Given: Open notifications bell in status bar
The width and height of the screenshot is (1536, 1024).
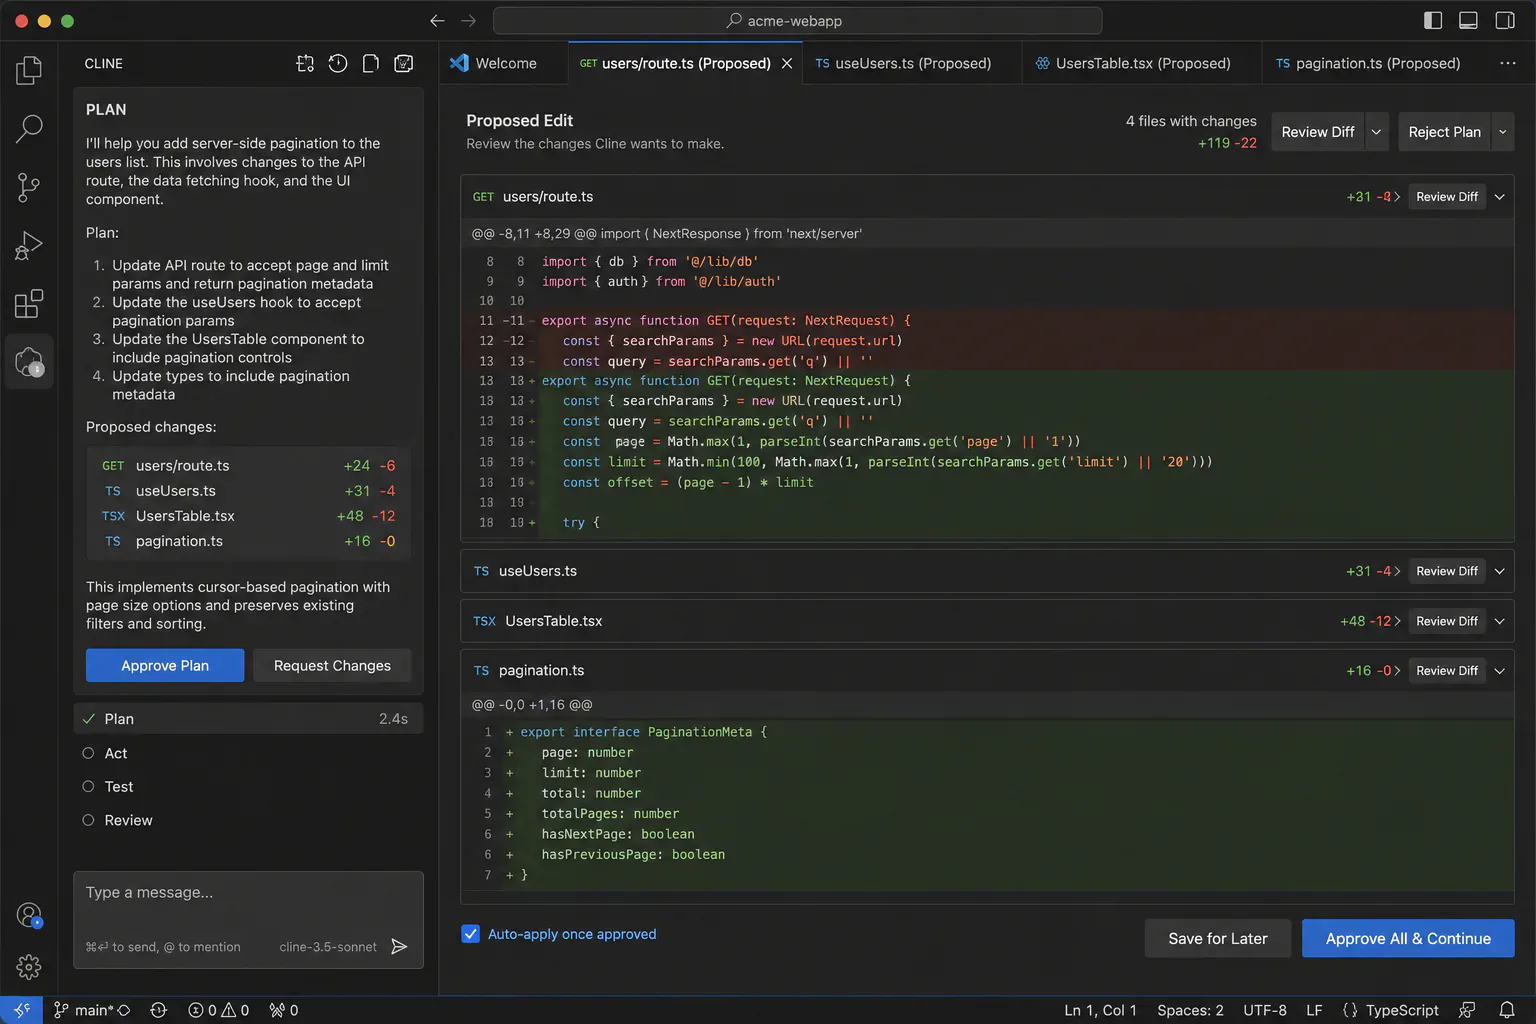Looking at the screenshot, I should tap(1507, 1010).
